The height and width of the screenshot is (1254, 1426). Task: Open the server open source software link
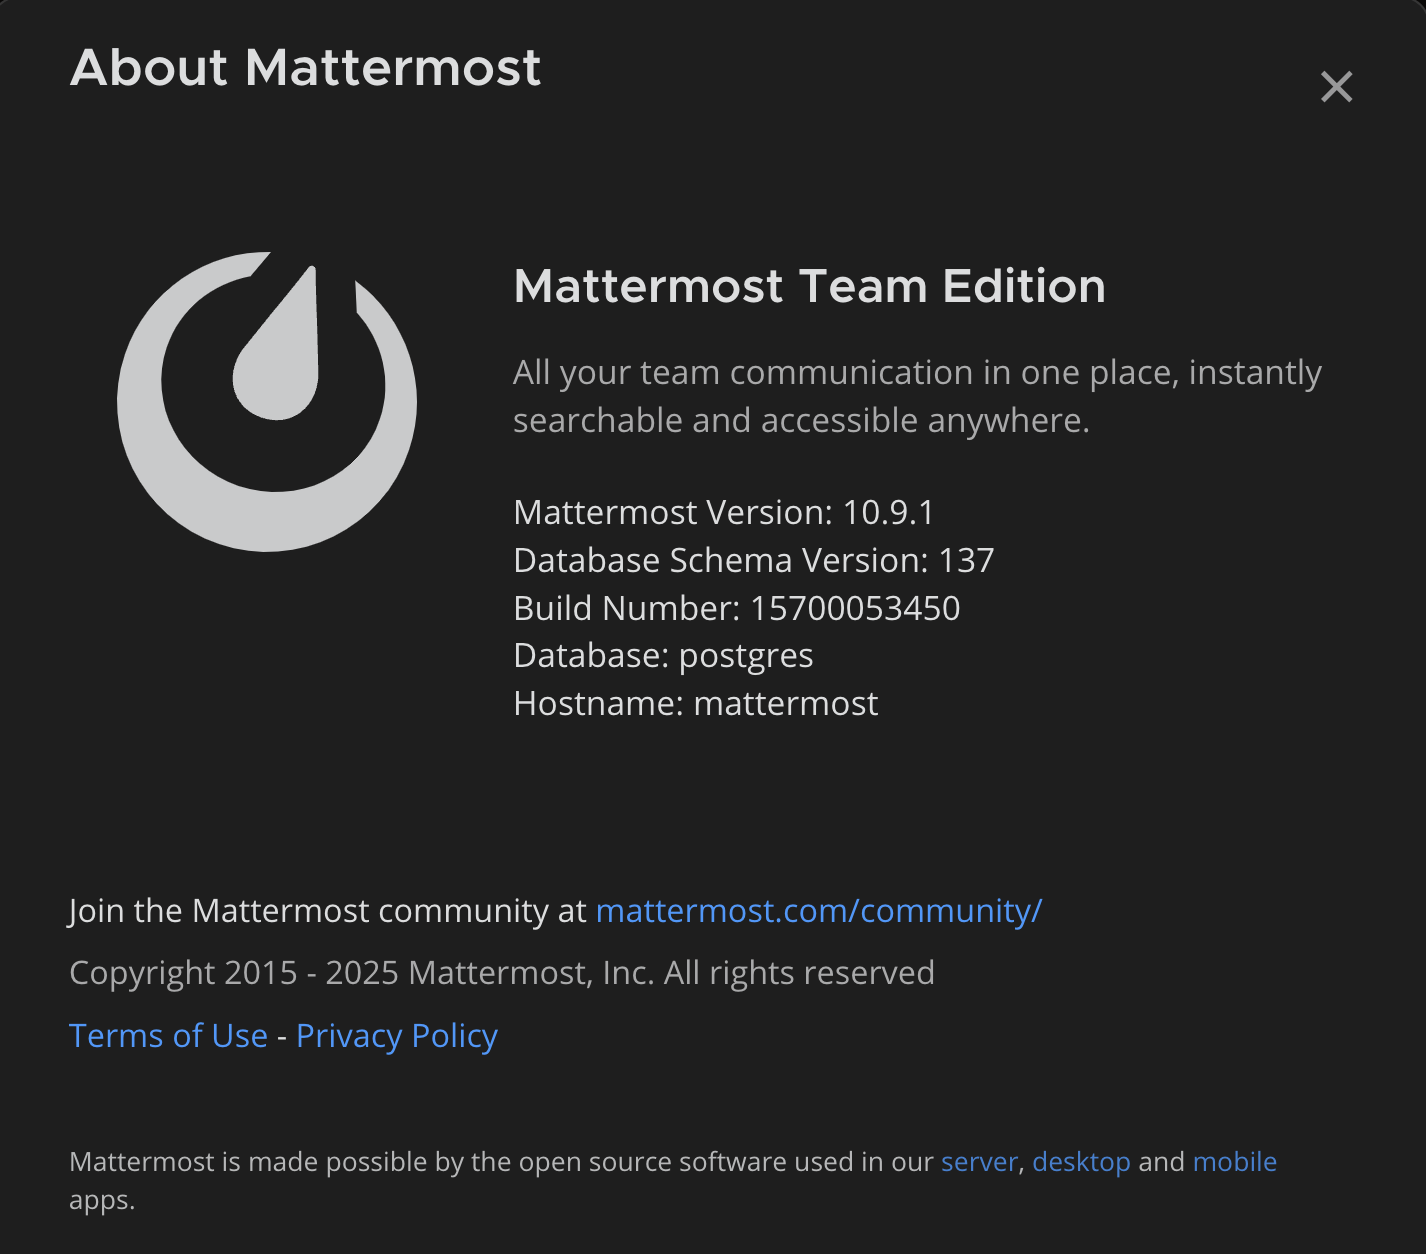click(x=978, y=1162)
